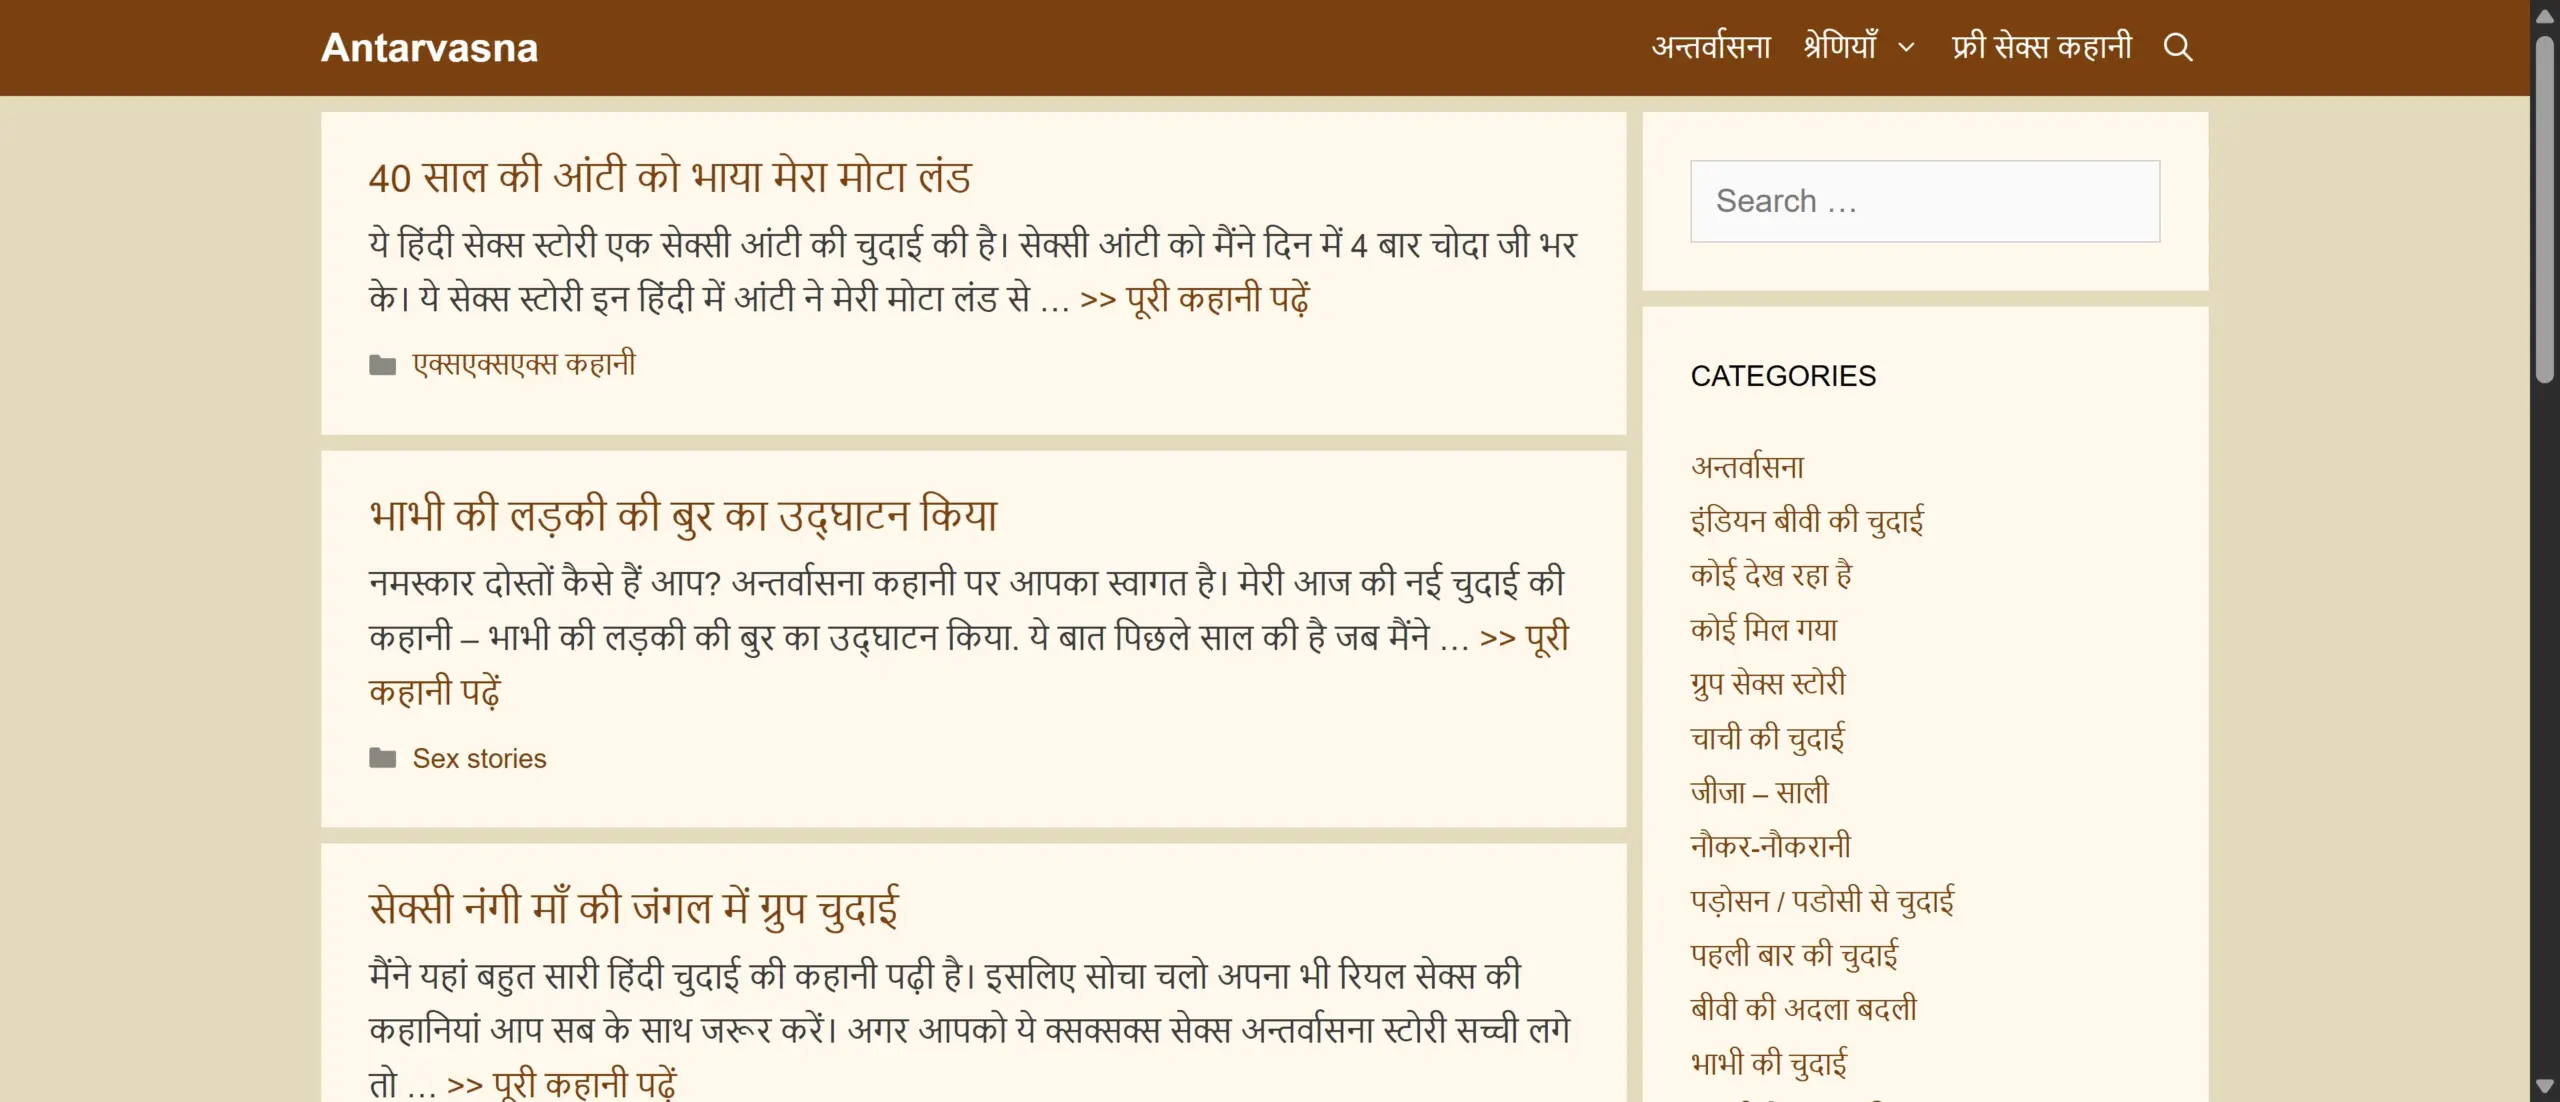The height and width of the screenshot is (1102, 2560).
Task: Open the post titled 40 साल की आंटी
Action: (670, 177)
